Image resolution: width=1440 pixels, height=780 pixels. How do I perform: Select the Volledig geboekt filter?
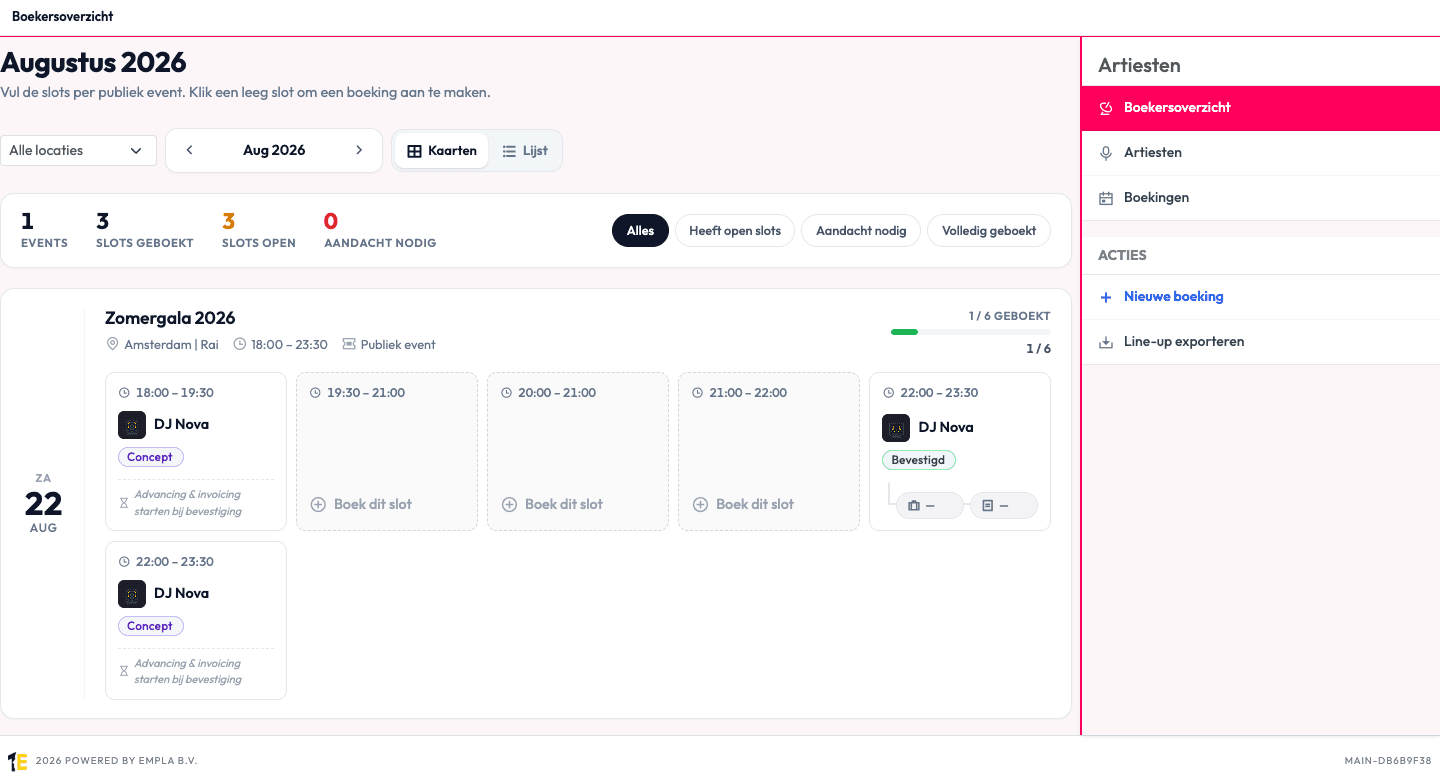989,231
